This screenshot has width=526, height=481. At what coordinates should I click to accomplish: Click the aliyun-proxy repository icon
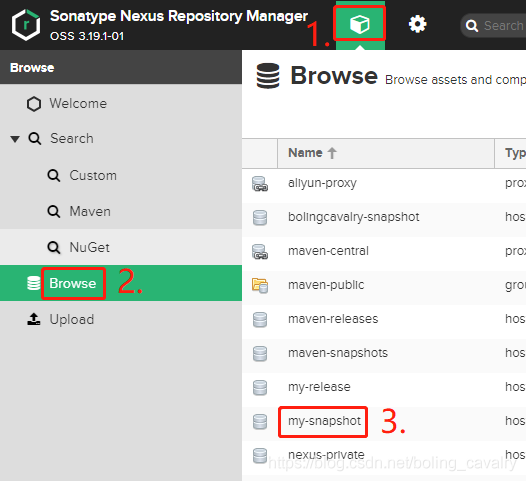260,184
